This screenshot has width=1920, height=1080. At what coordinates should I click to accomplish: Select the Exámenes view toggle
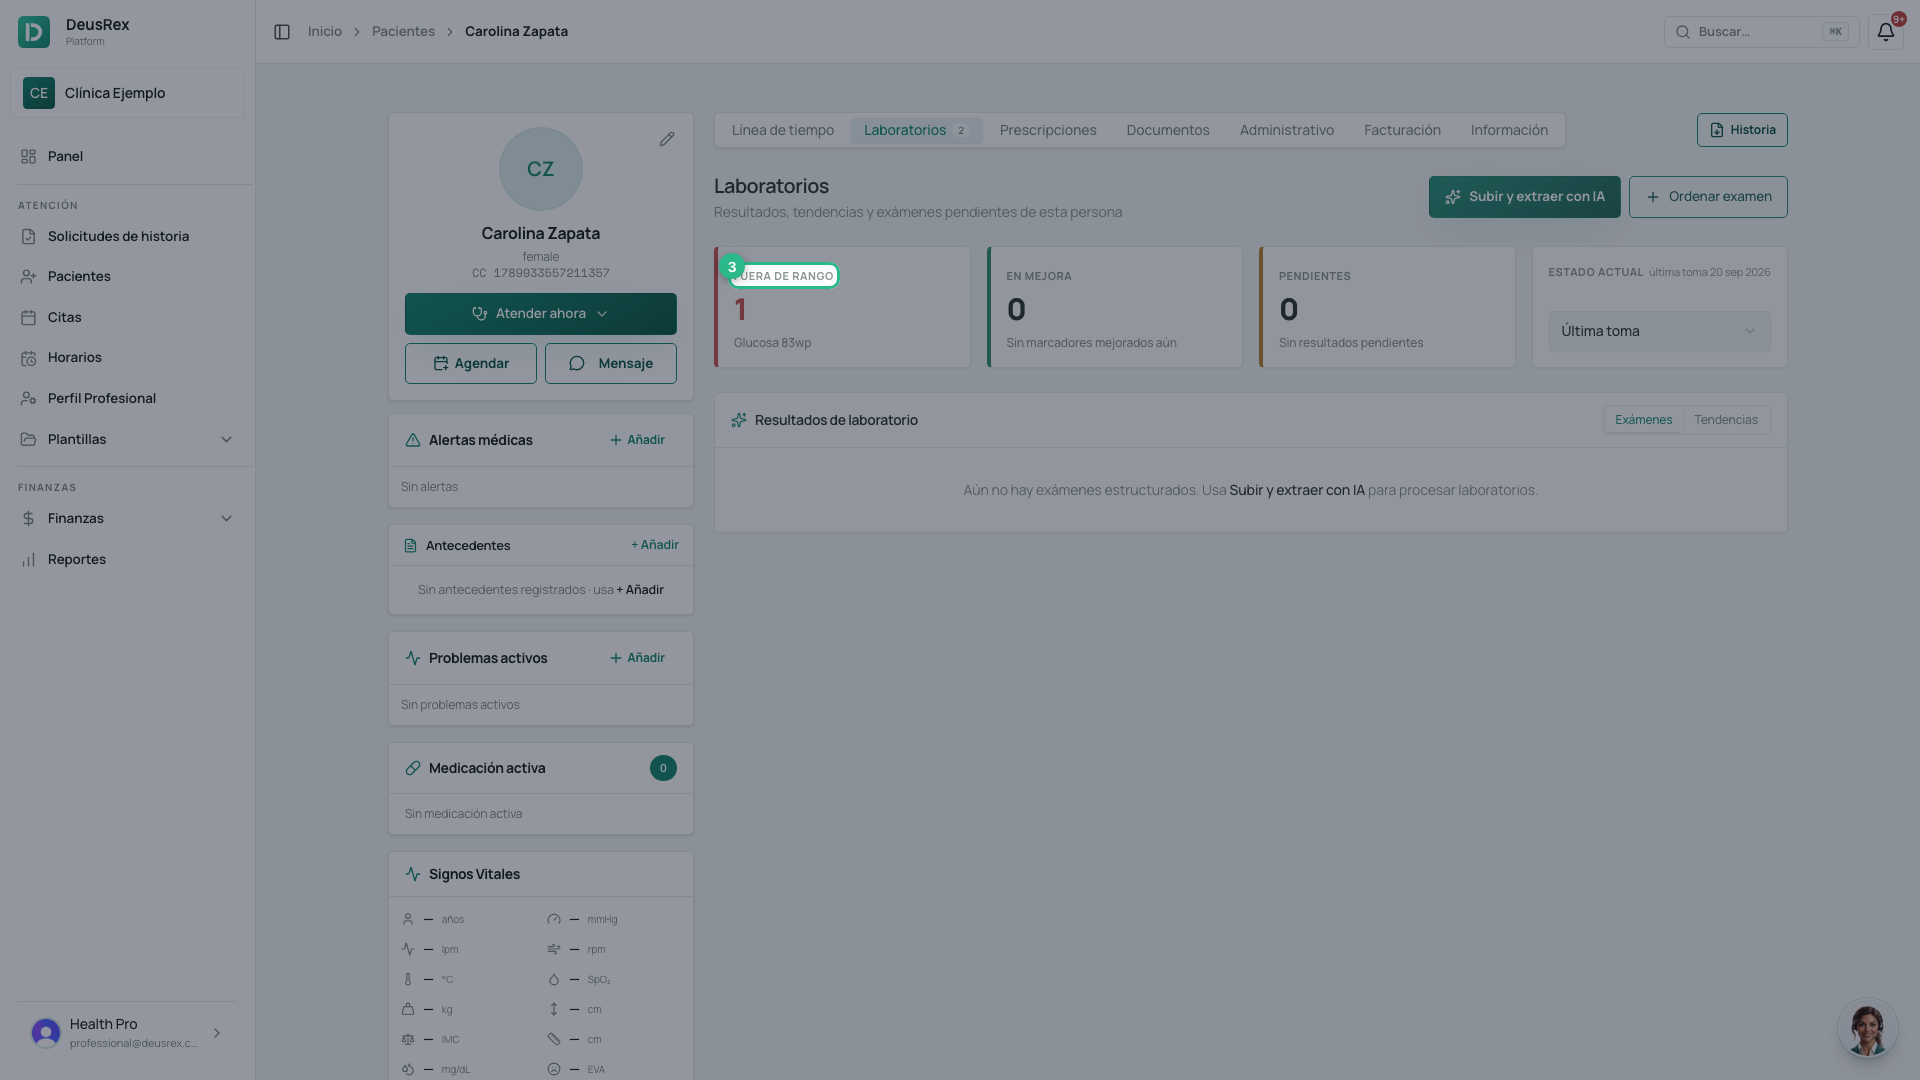pos(1643,420)
